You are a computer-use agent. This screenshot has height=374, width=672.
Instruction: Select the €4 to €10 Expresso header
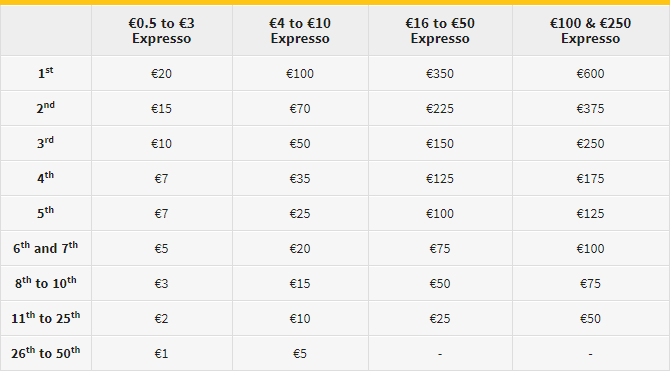[300, 30]
